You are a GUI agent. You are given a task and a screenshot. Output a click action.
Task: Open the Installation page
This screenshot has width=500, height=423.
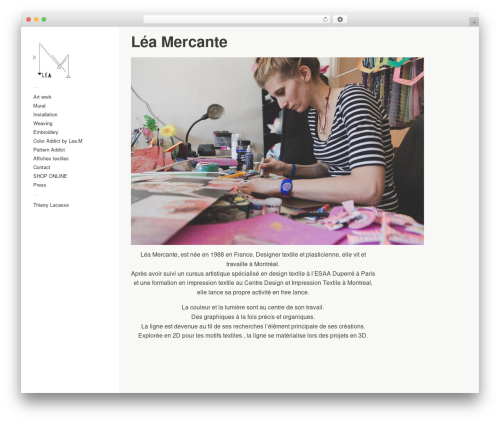[x=45, y=114]
